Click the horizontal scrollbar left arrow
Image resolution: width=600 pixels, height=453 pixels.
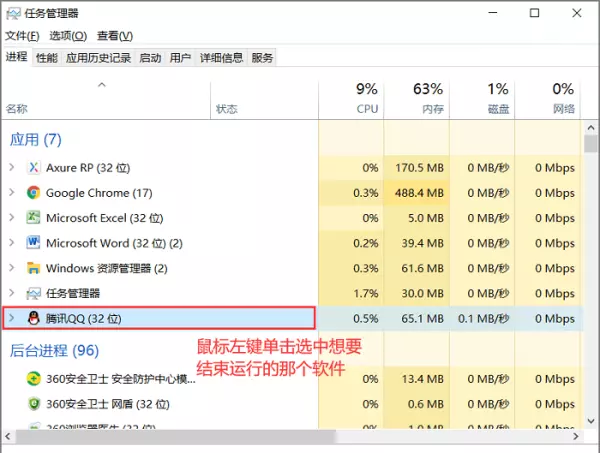pyautogui.click(x=8, y=436)
